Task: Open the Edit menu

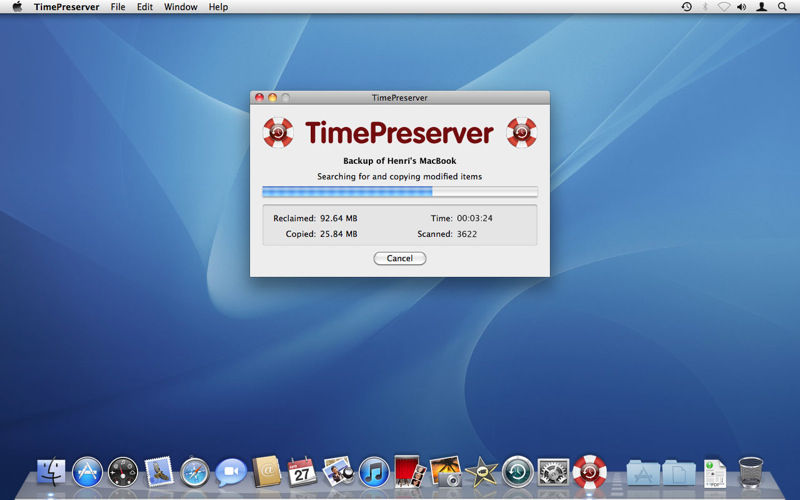Action: click(145, 7)
